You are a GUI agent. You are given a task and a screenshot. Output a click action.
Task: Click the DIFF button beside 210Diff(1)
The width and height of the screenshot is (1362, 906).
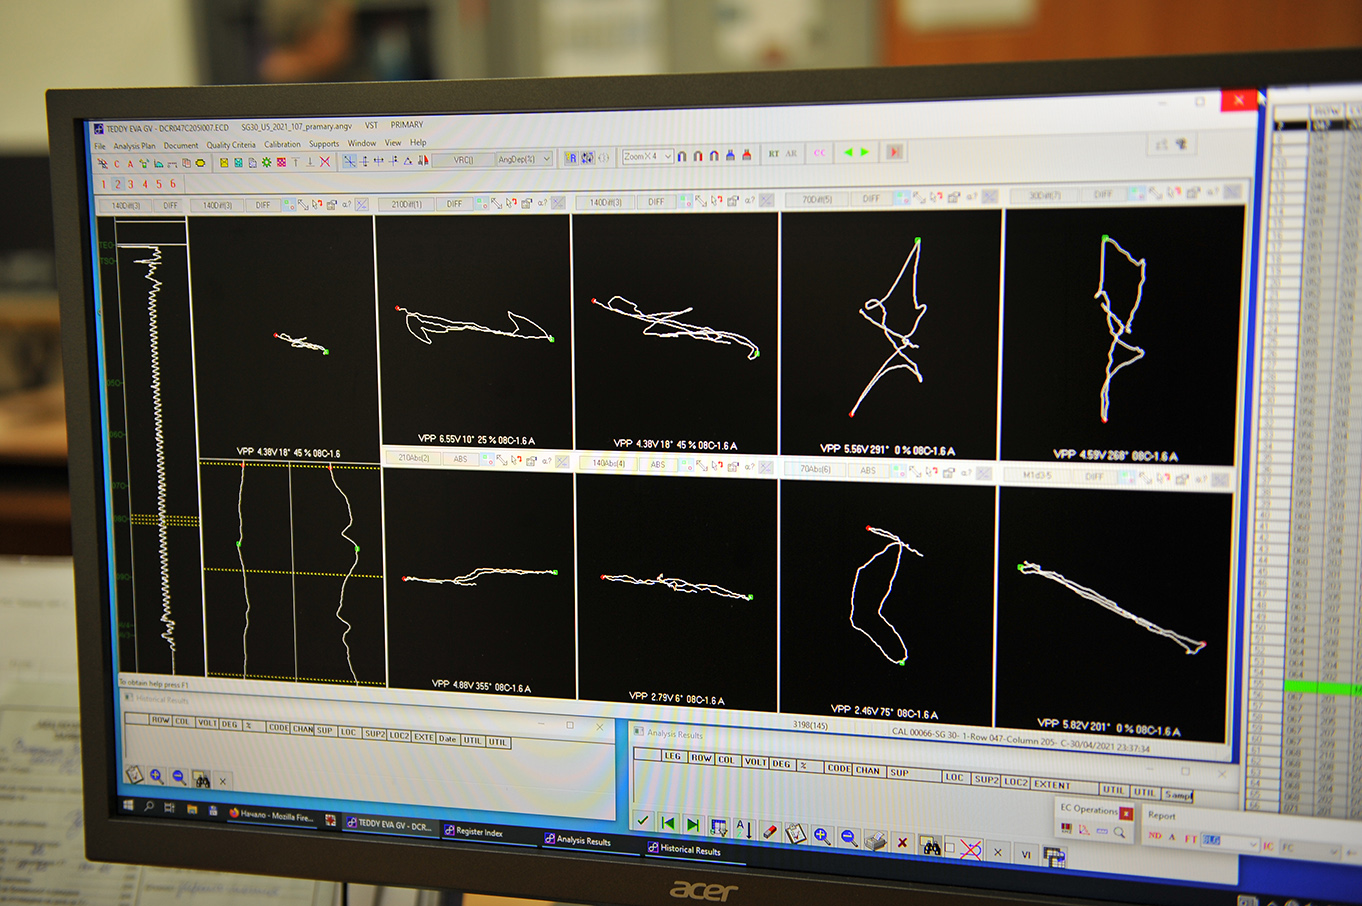[x=454, y=204]
